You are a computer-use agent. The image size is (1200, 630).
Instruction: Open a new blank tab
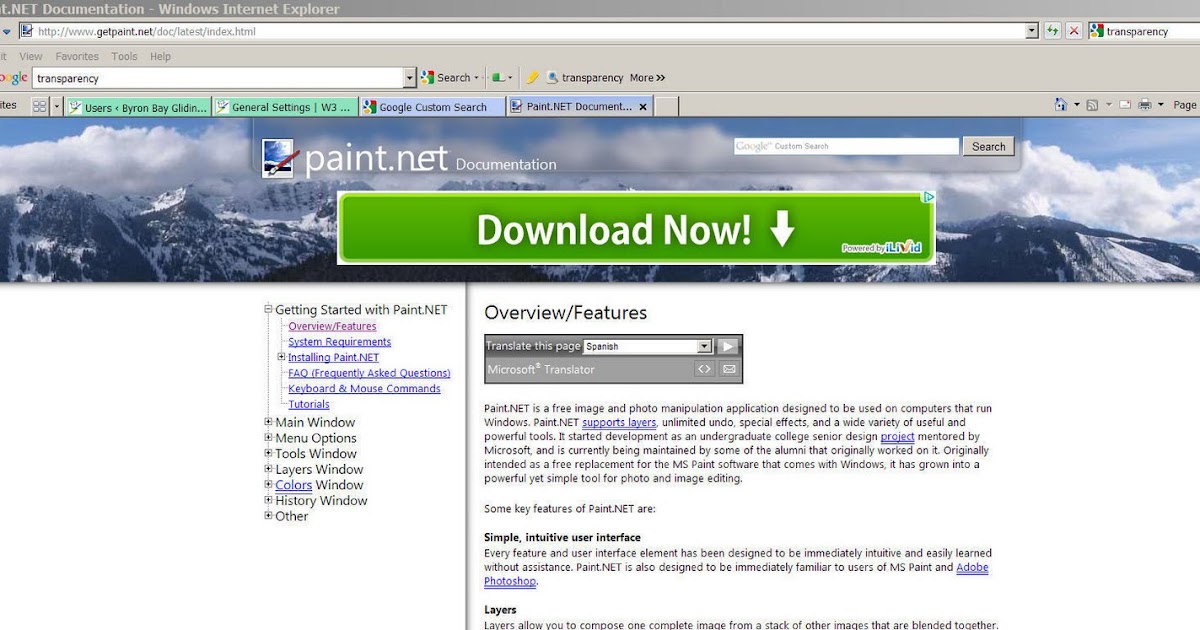[667, 107]
